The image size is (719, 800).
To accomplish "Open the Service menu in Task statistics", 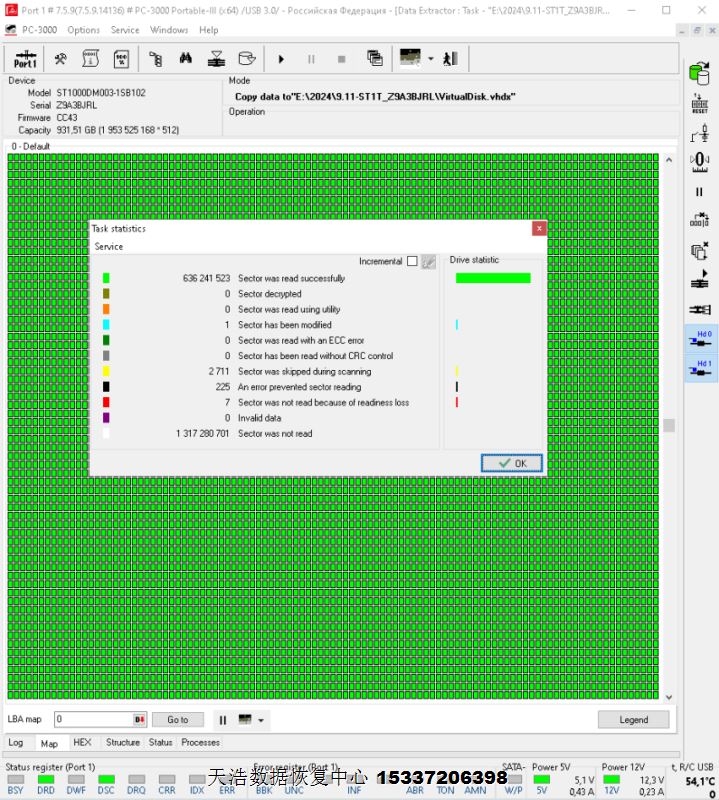I will tap(109, 246).
